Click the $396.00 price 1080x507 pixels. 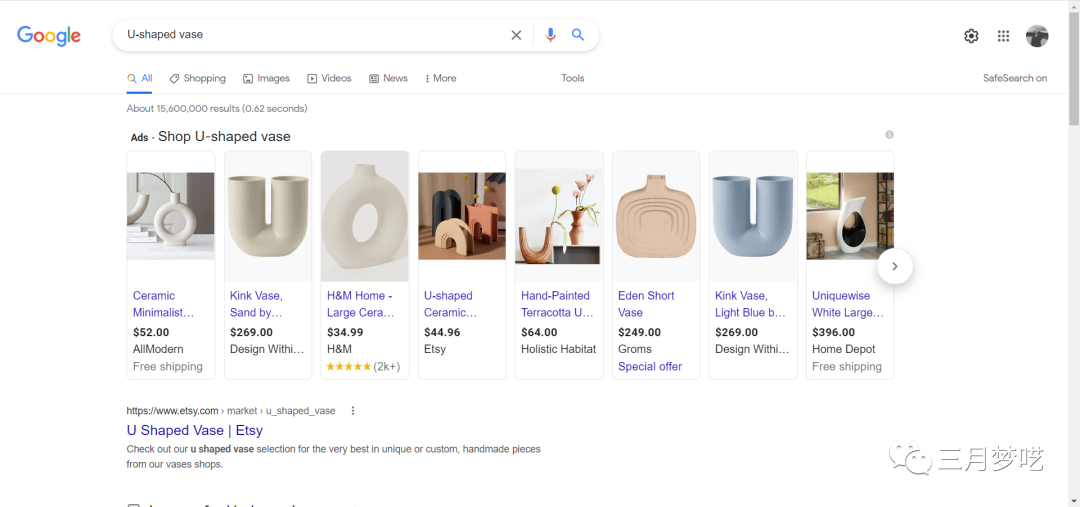(x=833, y=332)
